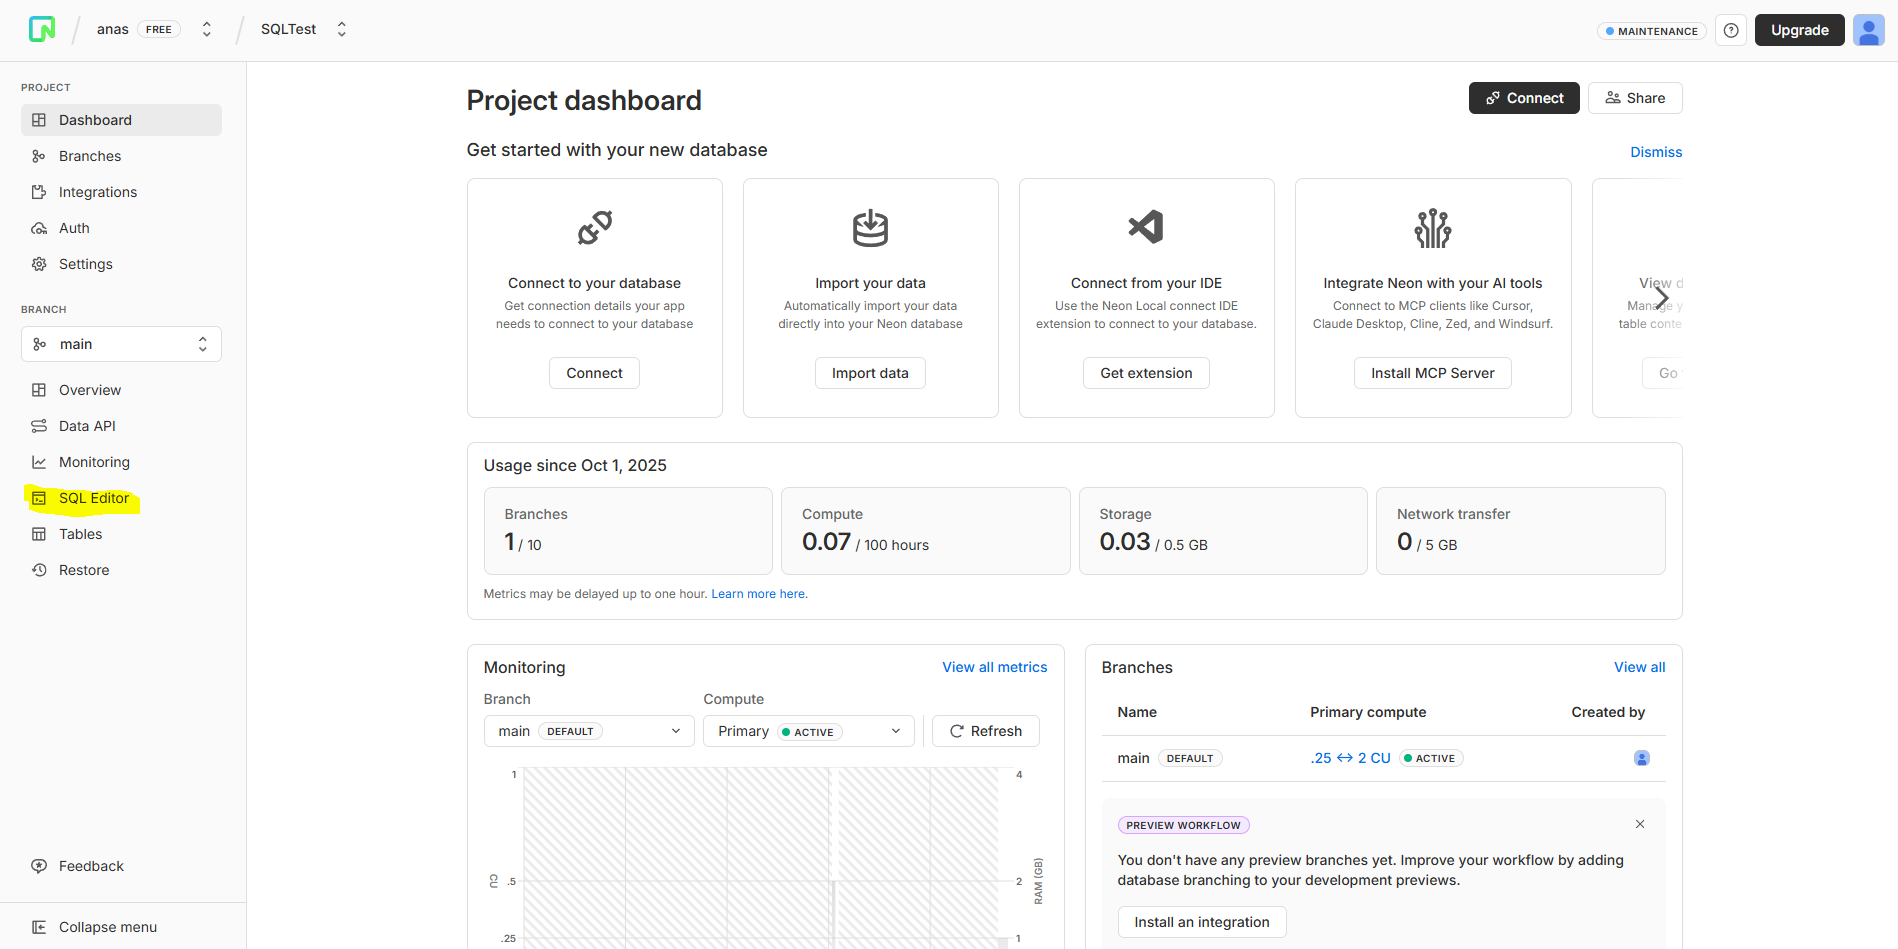Click the Install an integration button
This screenshot has height=949, width=1898.
tap(1202, 922)
